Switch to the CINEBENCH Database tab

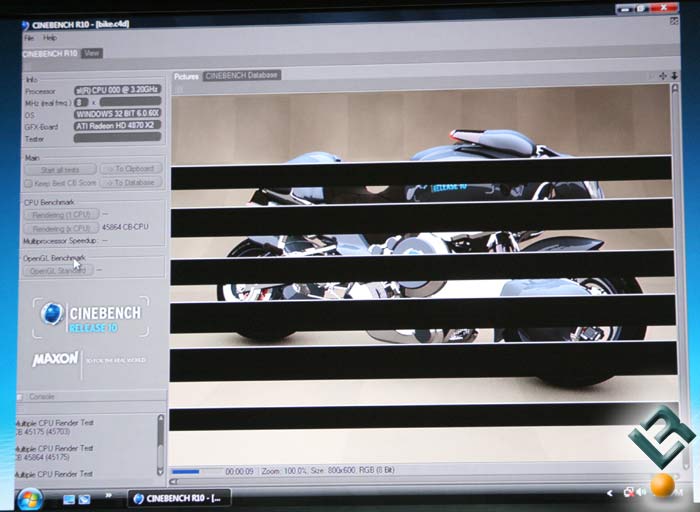point(241,75)
